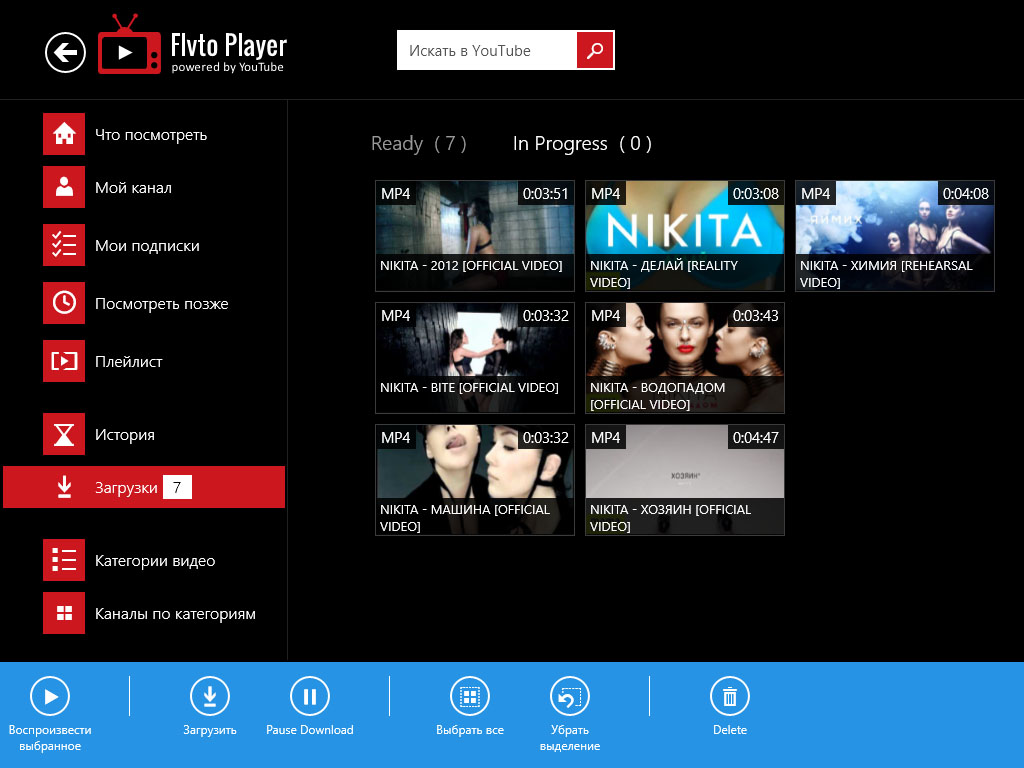The height and width of the screenshot is (768, 1024).
Task: Click the Выбрать все label
Action: tap(470, 730)
